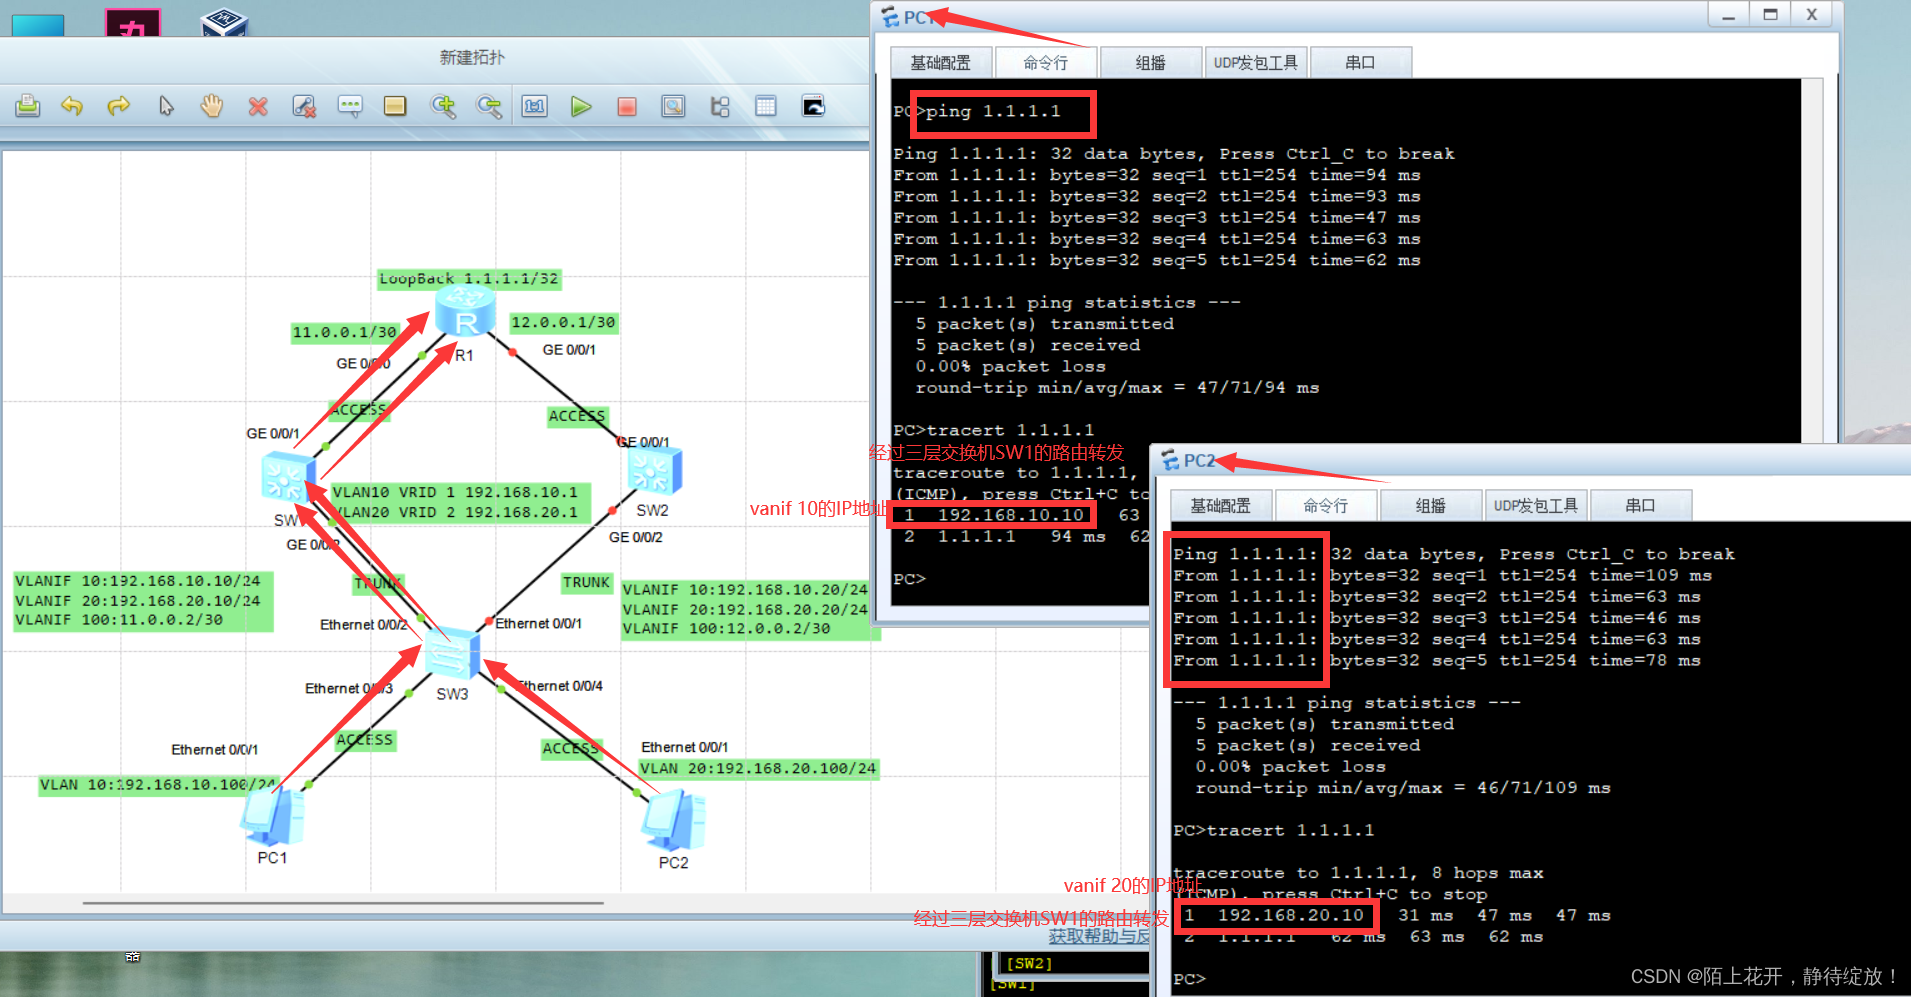
Task: Click the TRUNK label near SW2 link
Action: click(x=586, y=582)
